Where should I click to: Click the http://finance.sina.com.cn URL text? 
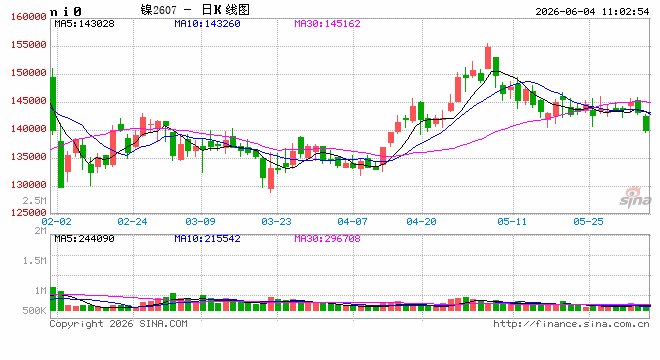[x=571, y=324]
